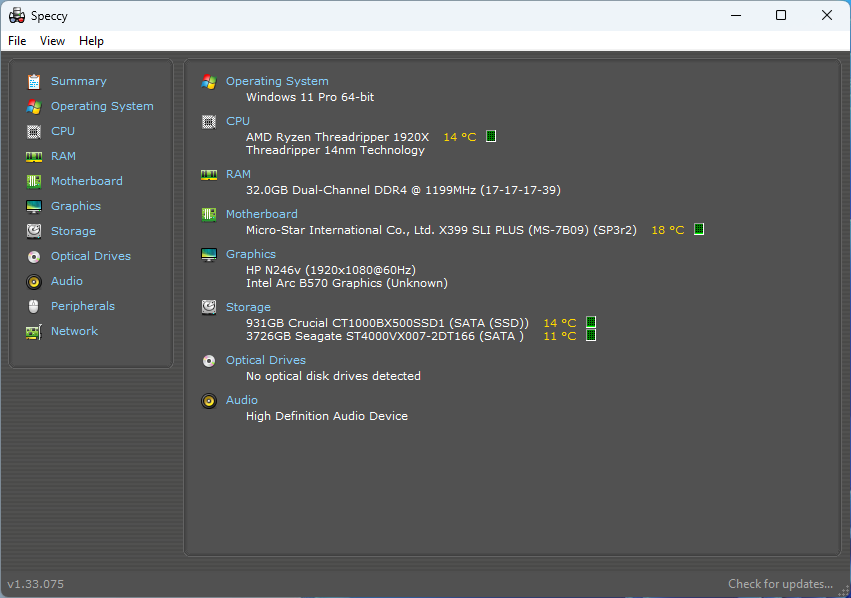Click the Operating System heading link in main panel
Screen dimensions: 851x598
click(x=277, y=81)
